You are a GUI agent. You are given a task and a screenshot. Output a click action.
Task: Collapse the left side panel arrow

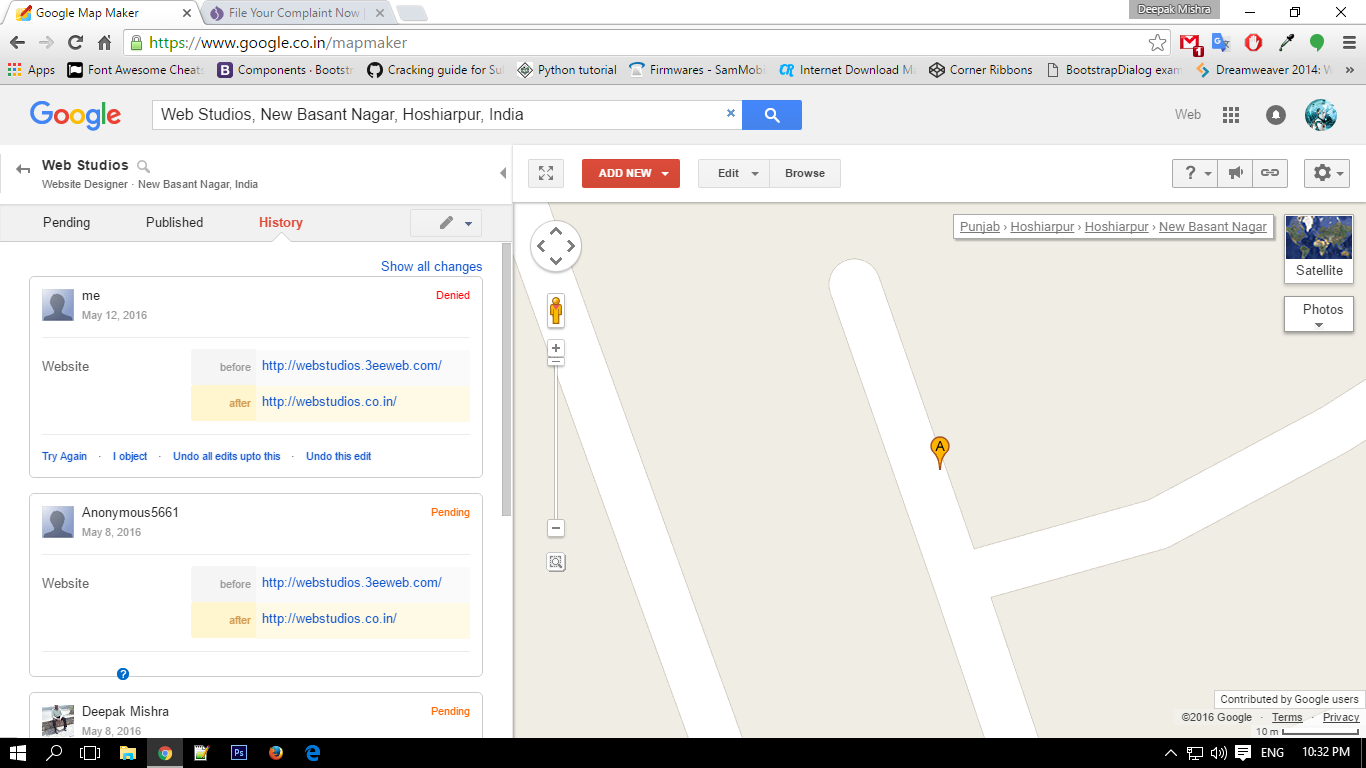[x=503, y=173]
